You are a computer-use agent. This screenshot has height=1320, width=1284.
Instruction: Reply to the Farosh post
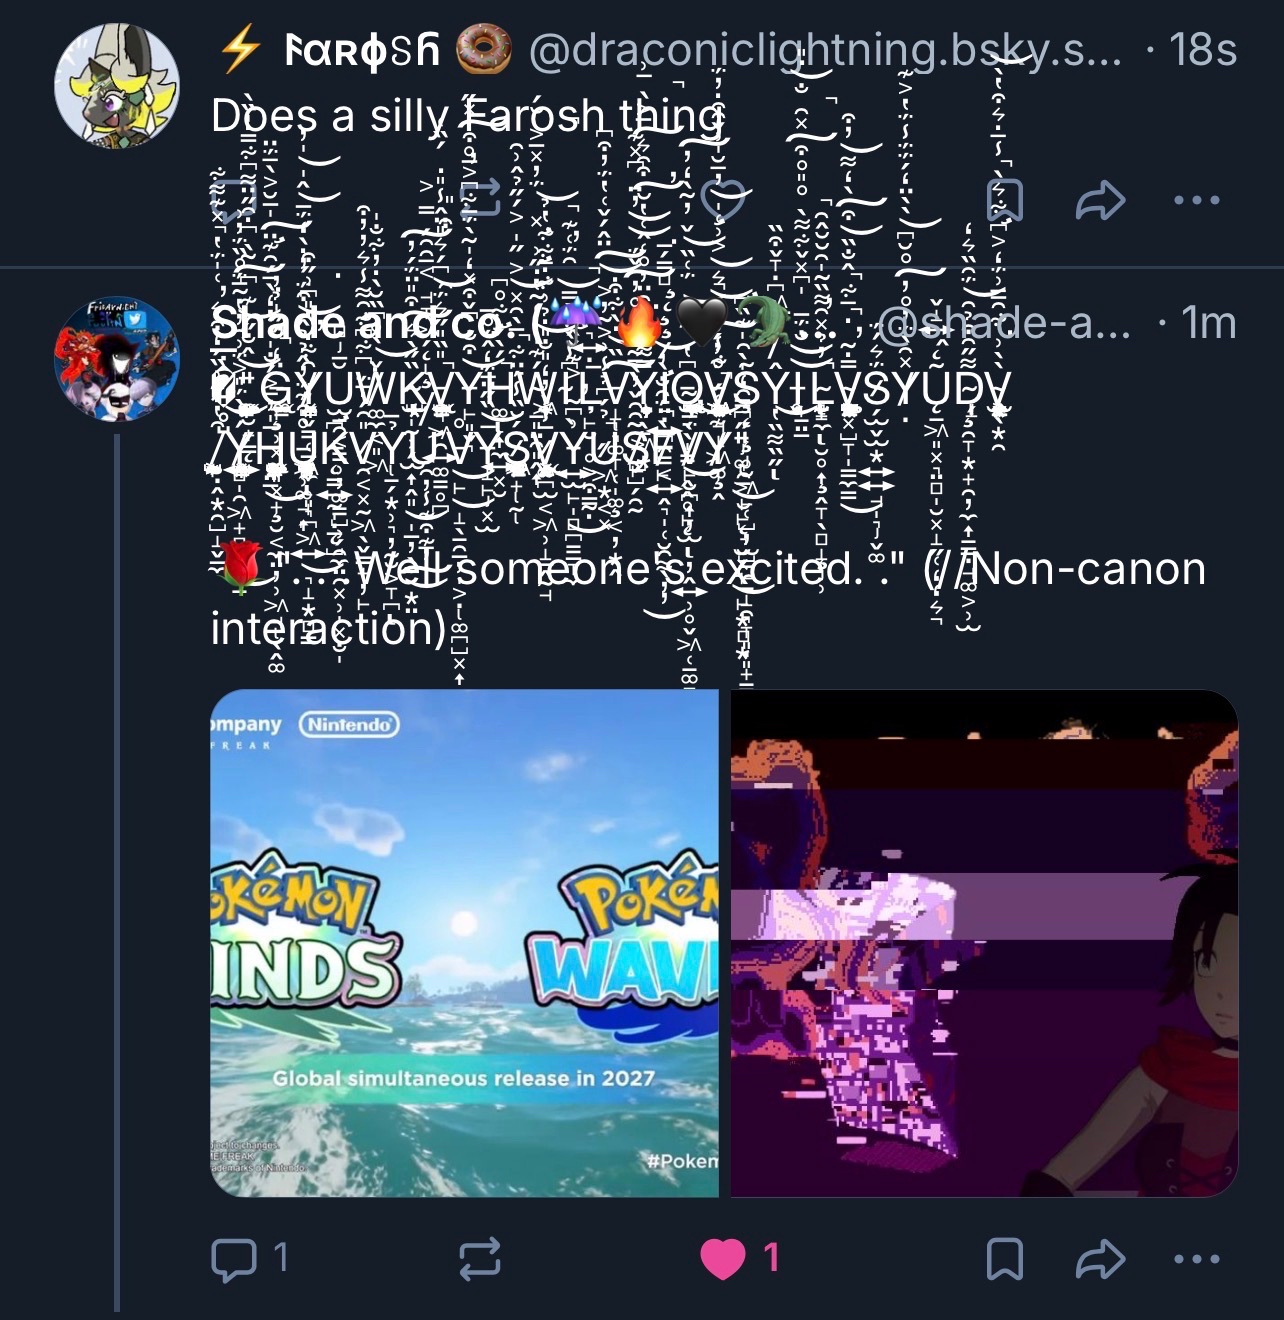point(234,200)
